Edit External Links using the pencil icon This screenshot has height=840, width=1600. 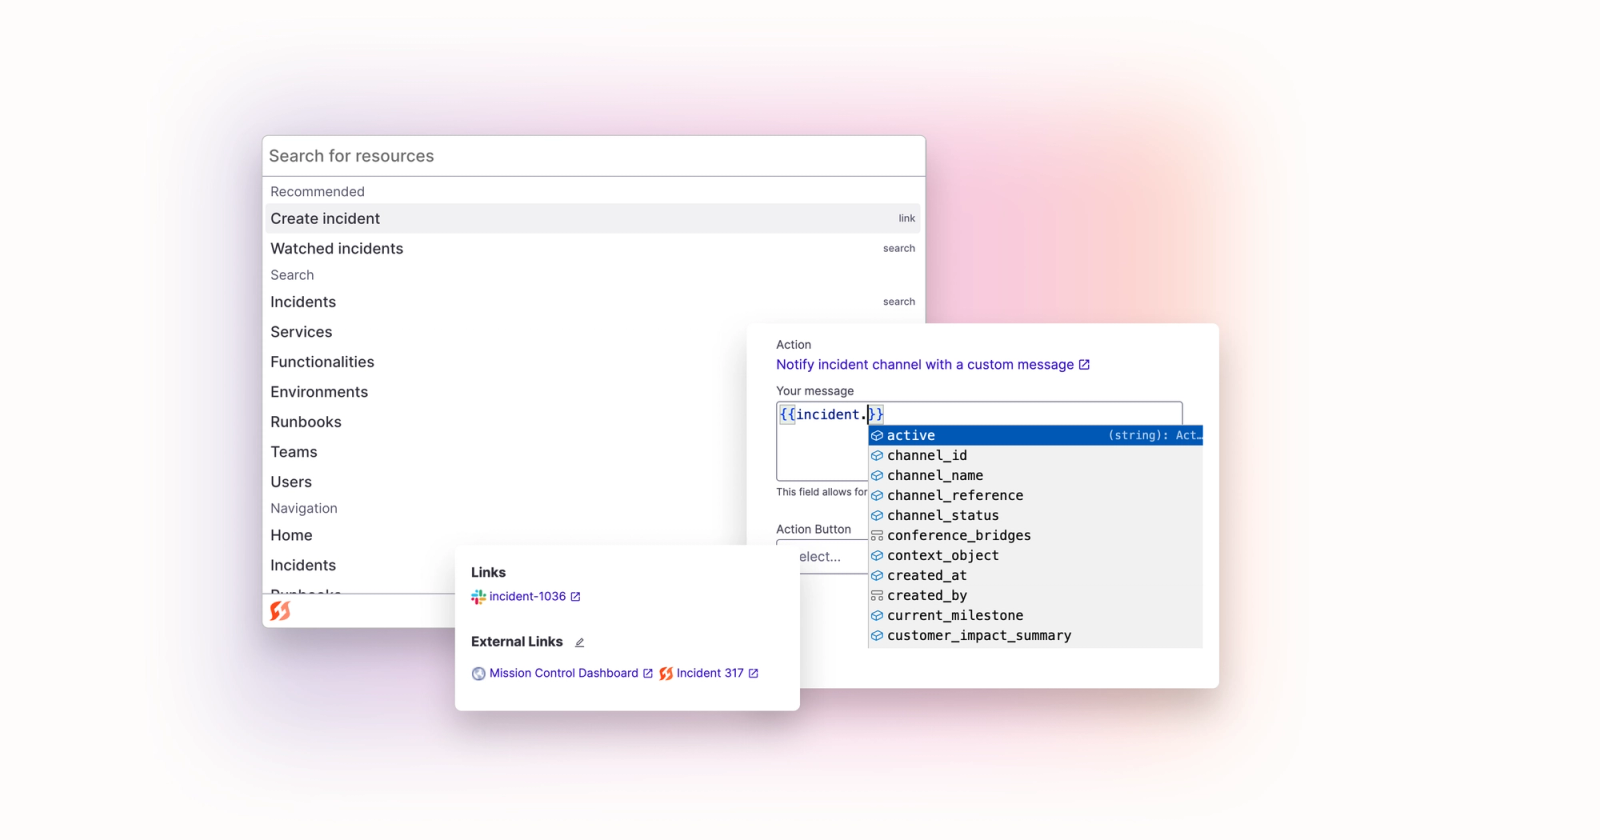pos(579,642)
